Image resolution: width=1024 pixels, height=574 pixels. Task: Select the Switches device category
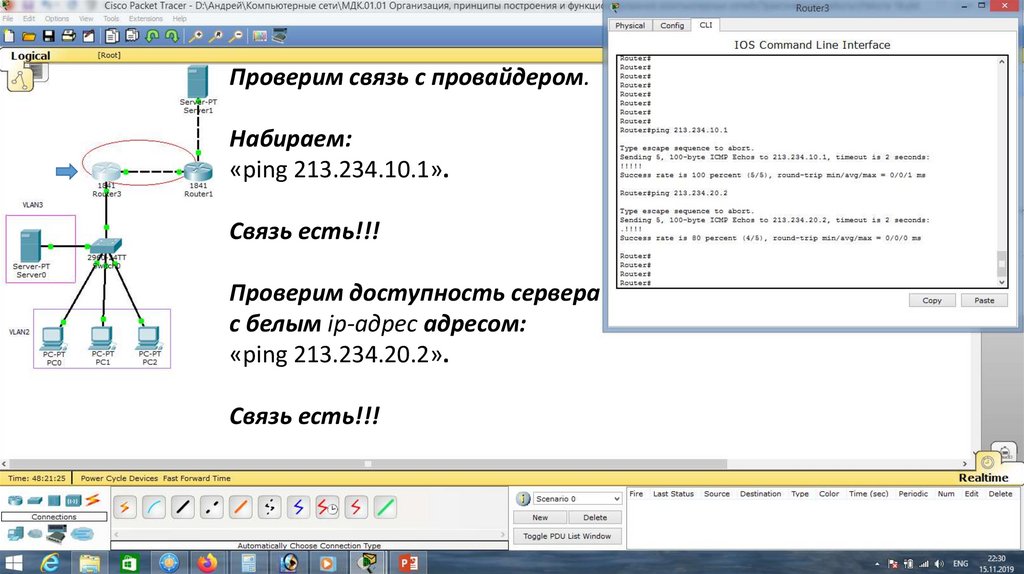pos(35,501)
